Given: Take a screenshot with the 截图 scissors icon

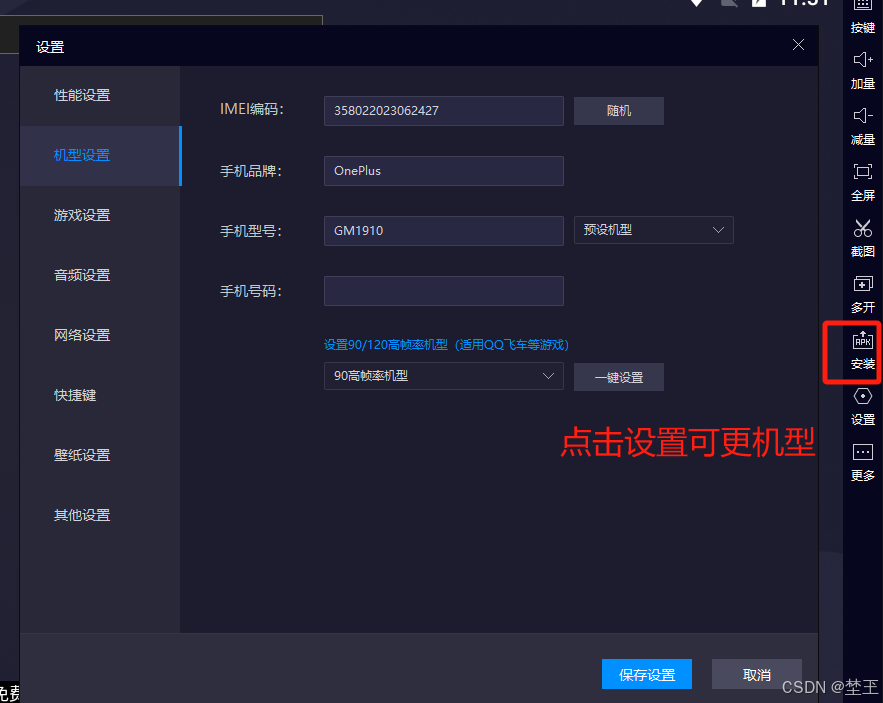Looking at the screenshot, I should pyautogui.click(x=862, y=238).
